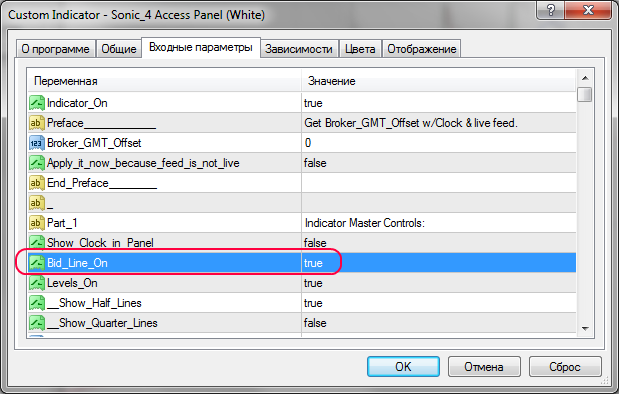Click the boolean icon beside Indicator_On
The height and width of the screenshot is (394, 619).
click(37, 103)
